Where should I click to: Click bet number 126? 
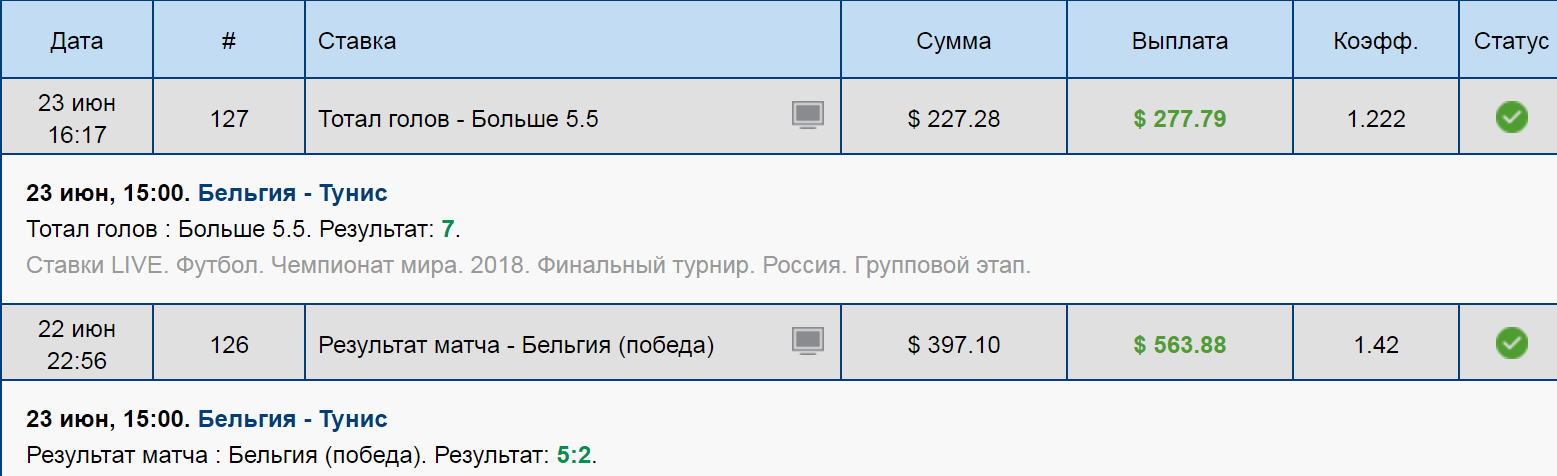(x=229, y=345)
